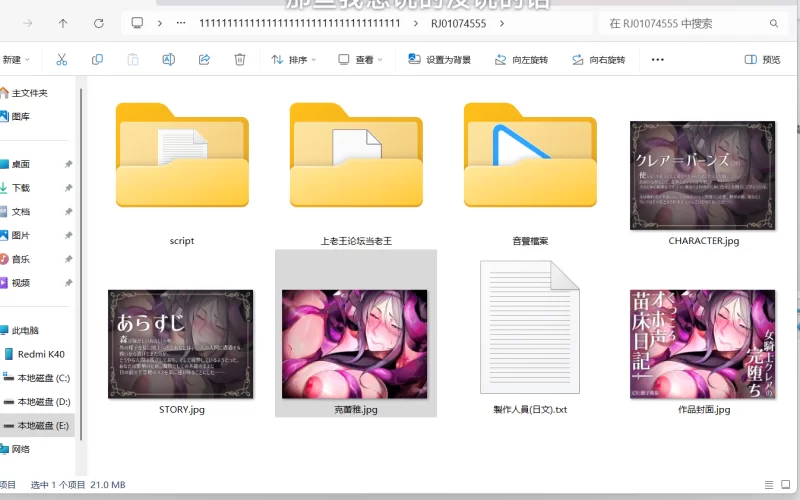Expand chevron next to the monitor icon
This screenshot has height=500, width=800.
coord(160,23)
